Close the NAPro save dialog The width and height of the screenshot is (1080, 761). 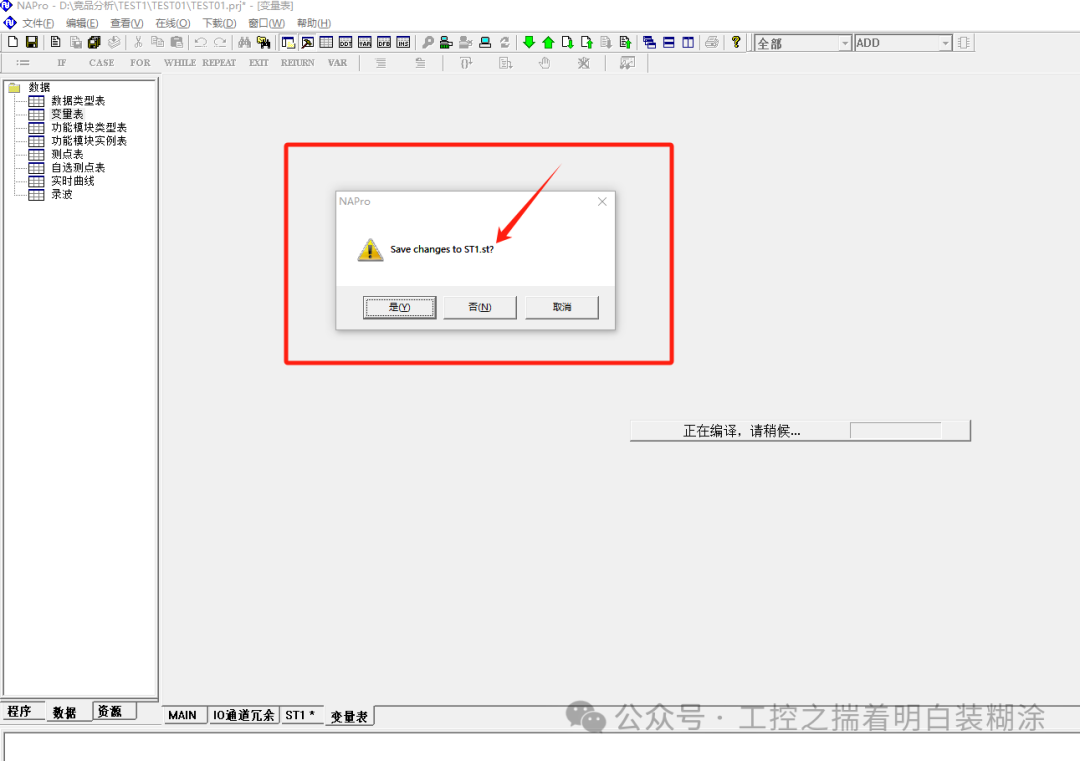point(602,202)
